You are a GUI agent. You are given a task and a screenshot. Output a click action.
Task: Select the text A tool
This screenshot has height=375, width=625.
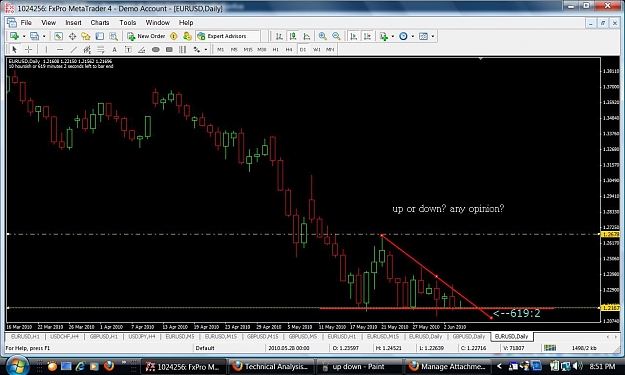pos(114,49)
